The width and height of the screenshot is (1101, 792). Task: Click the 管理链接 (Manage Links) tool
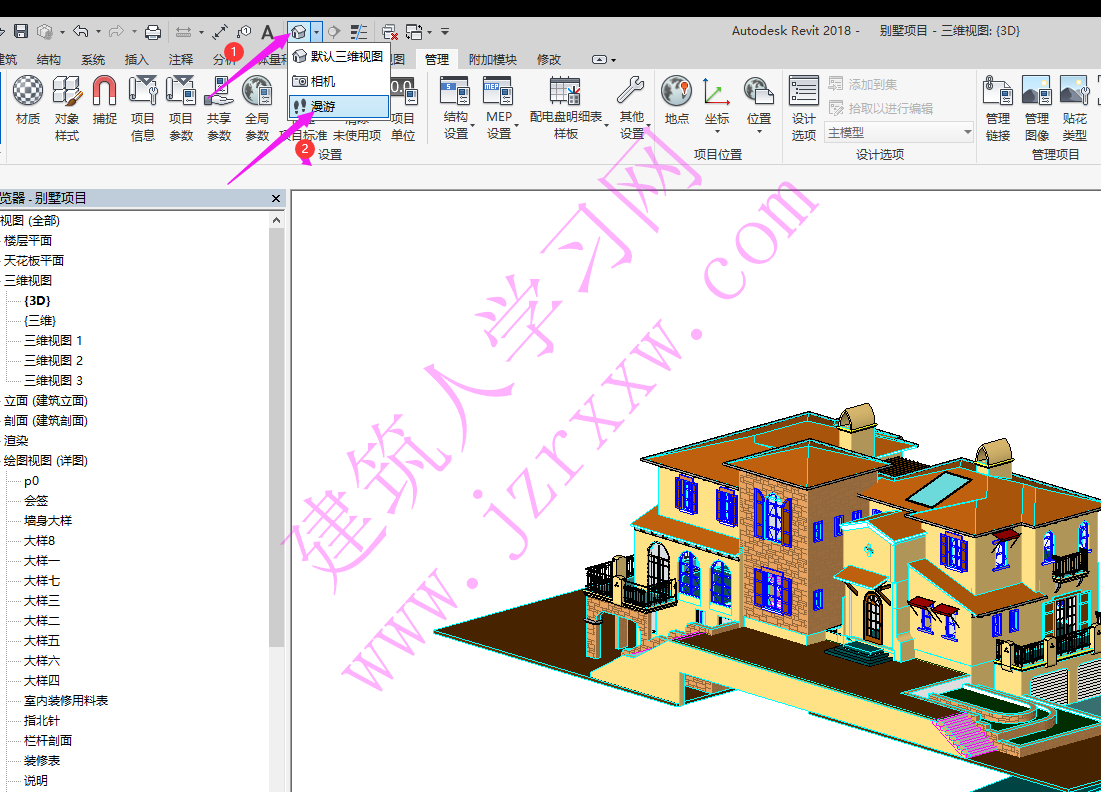pos(998,109)
